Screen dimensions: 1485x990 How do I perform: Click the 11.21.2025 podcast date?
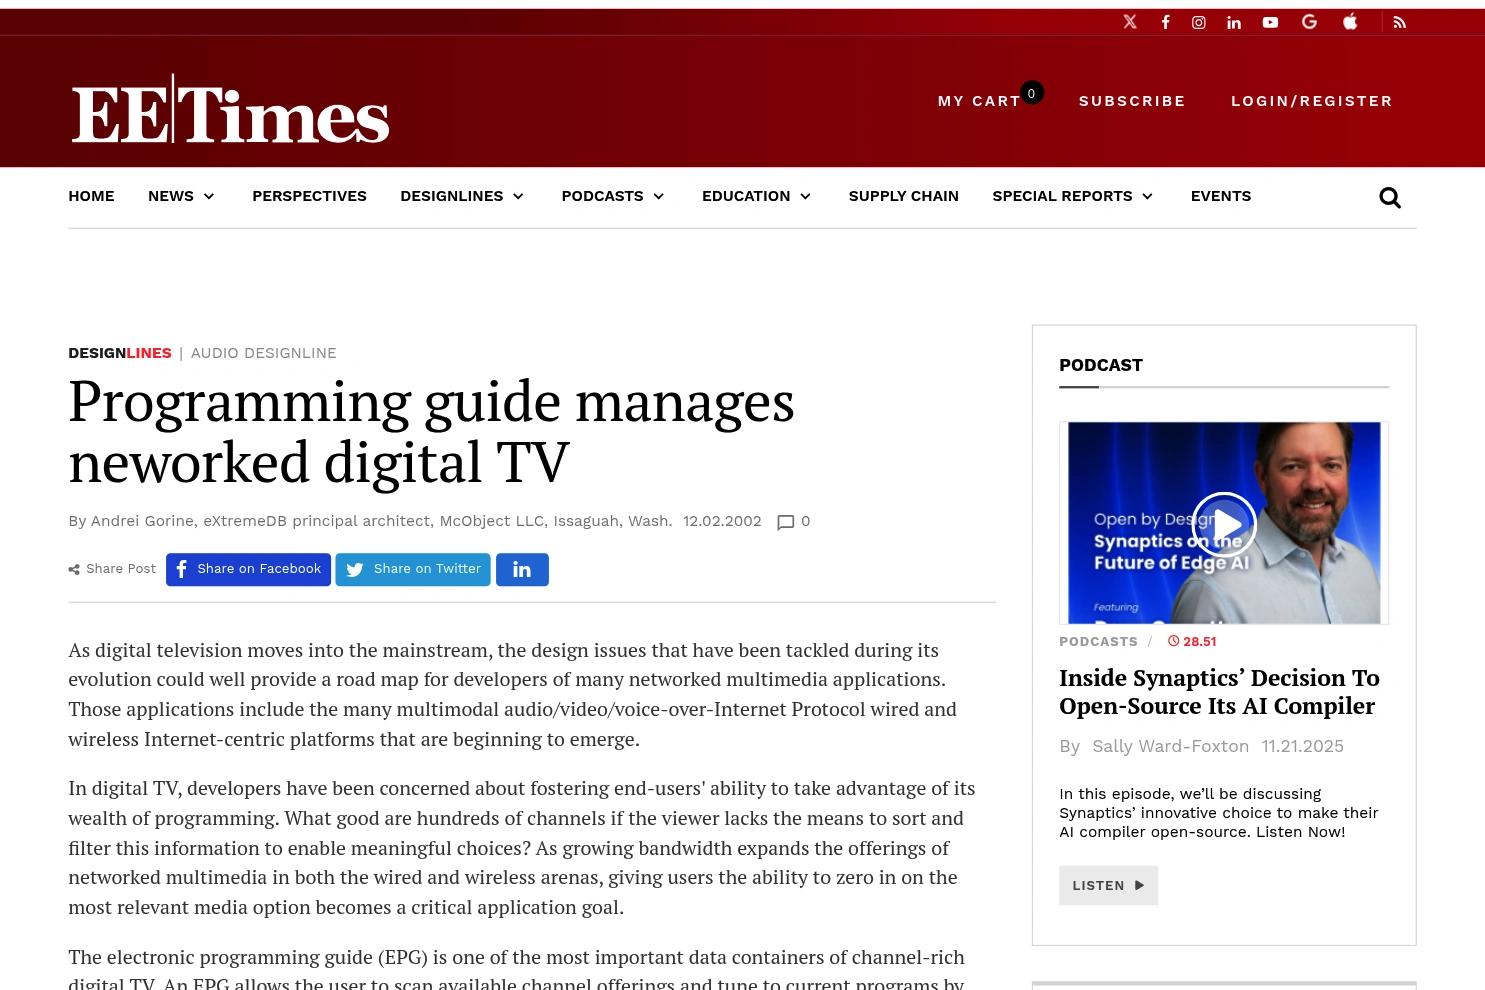(x=1302, y=746)
